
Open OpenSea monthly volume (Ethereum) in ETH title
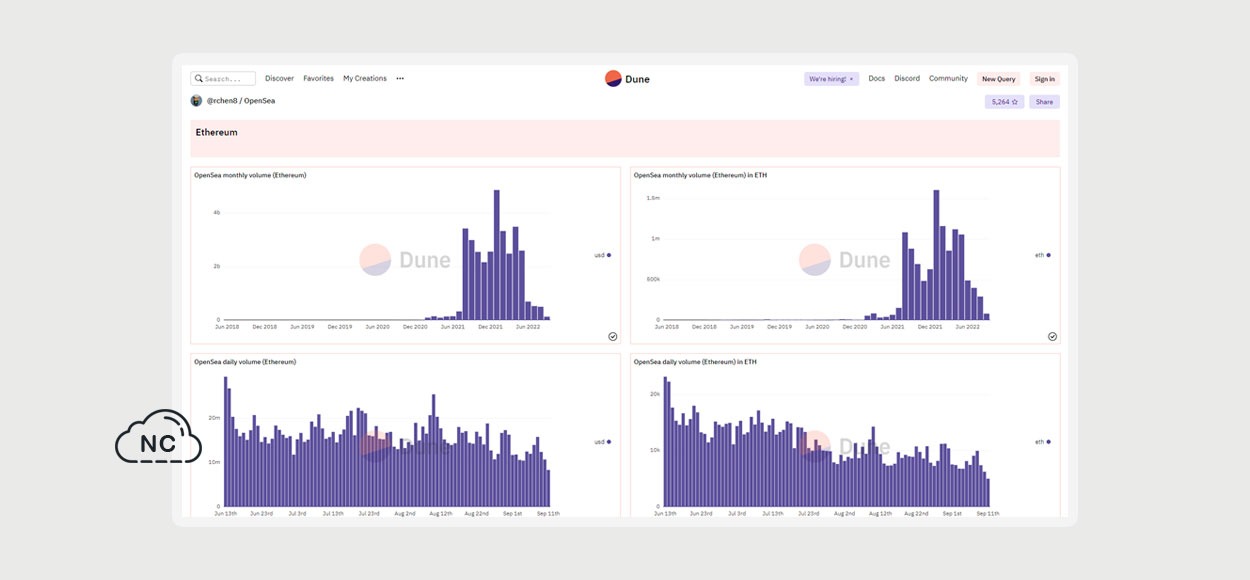tap(700, 175)
